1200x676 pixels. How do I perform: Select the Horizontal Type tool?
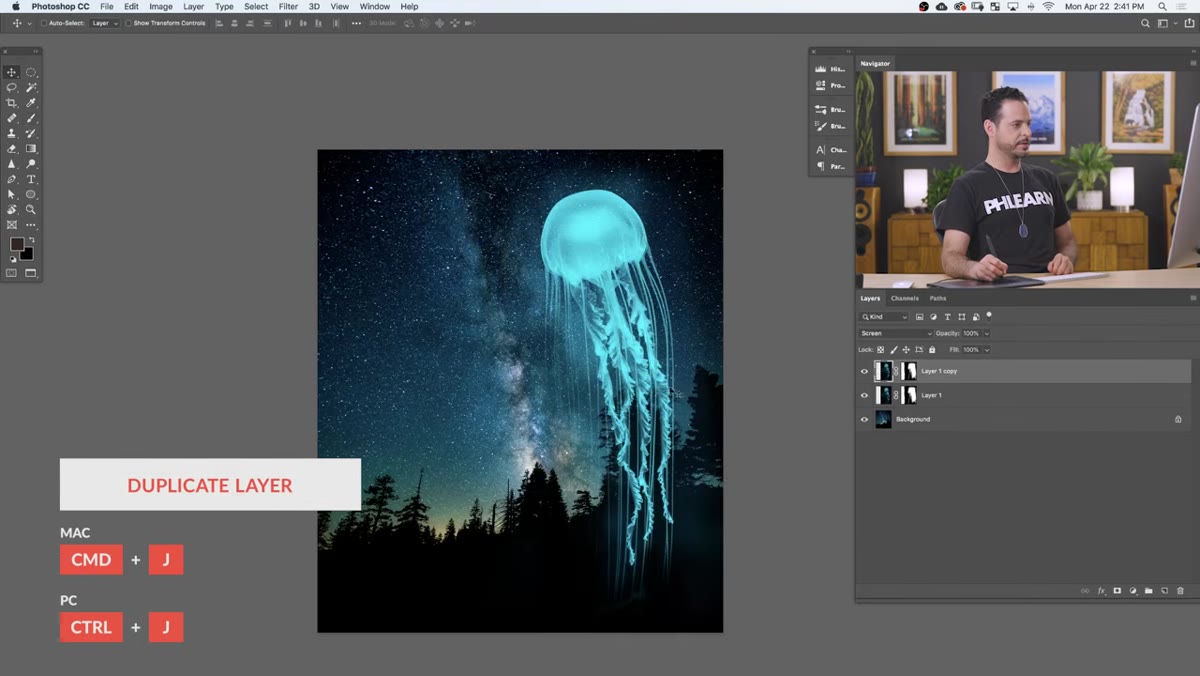(31, 179)
